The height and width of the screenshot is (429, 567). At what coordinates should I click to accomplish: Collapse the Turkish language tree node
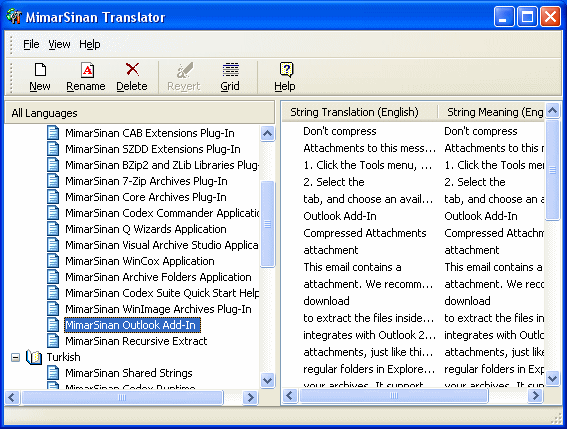pos(15,358)
